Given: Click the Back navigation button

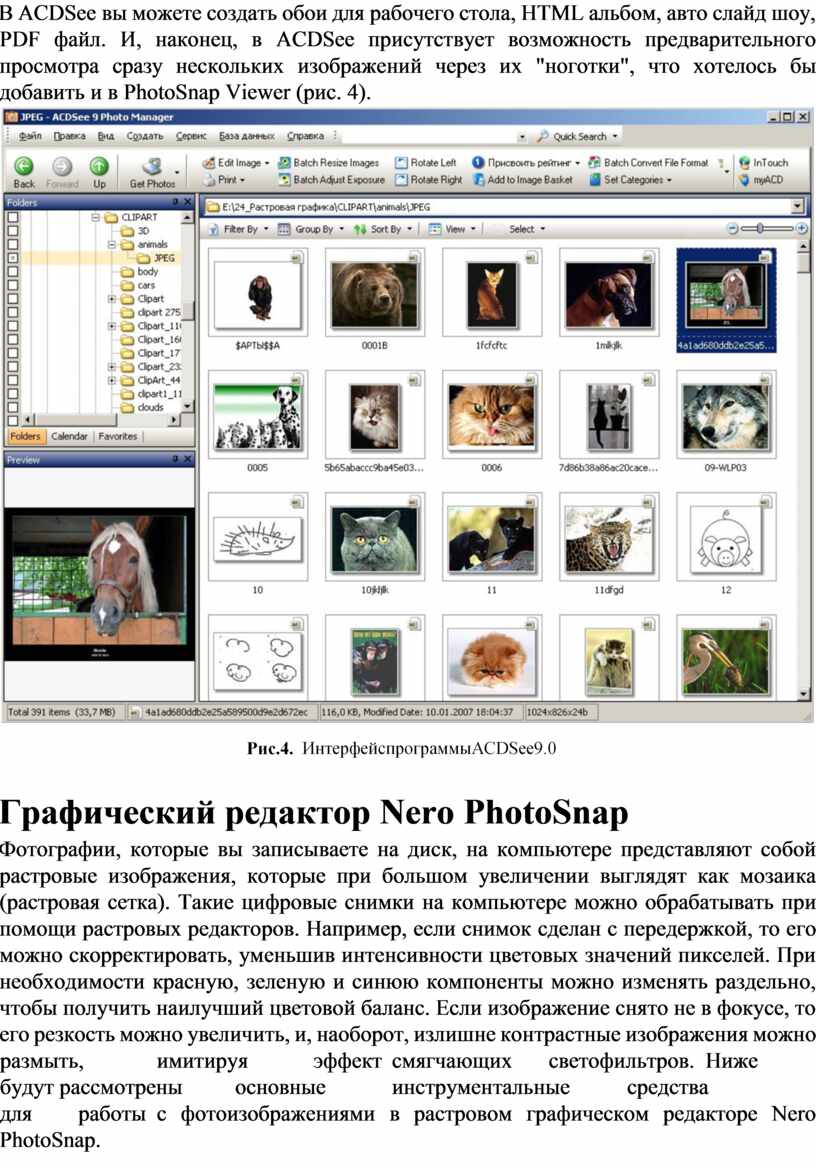Looking at the screenshot, I should coord(24,170).
